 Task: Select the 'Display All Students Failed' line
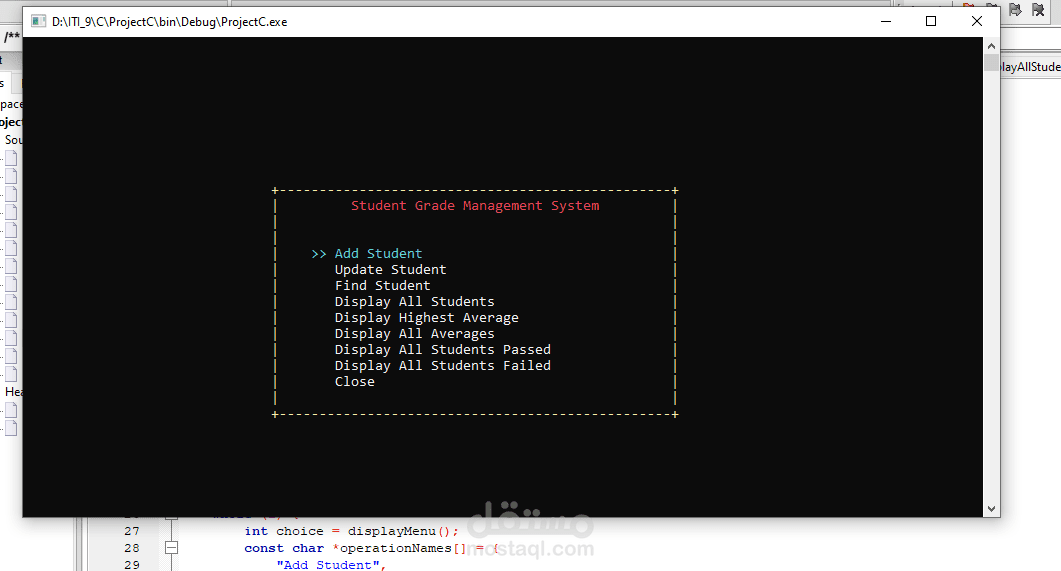click(443, 366)
